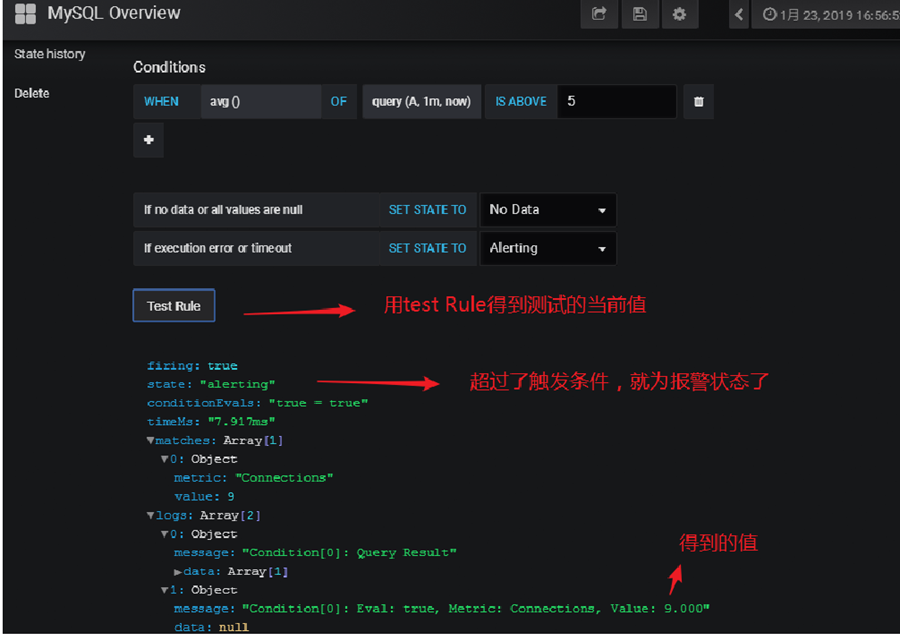Collapse the 0: Object under logs
Viewport: 900px width, 641px height.
pos(165,534)
